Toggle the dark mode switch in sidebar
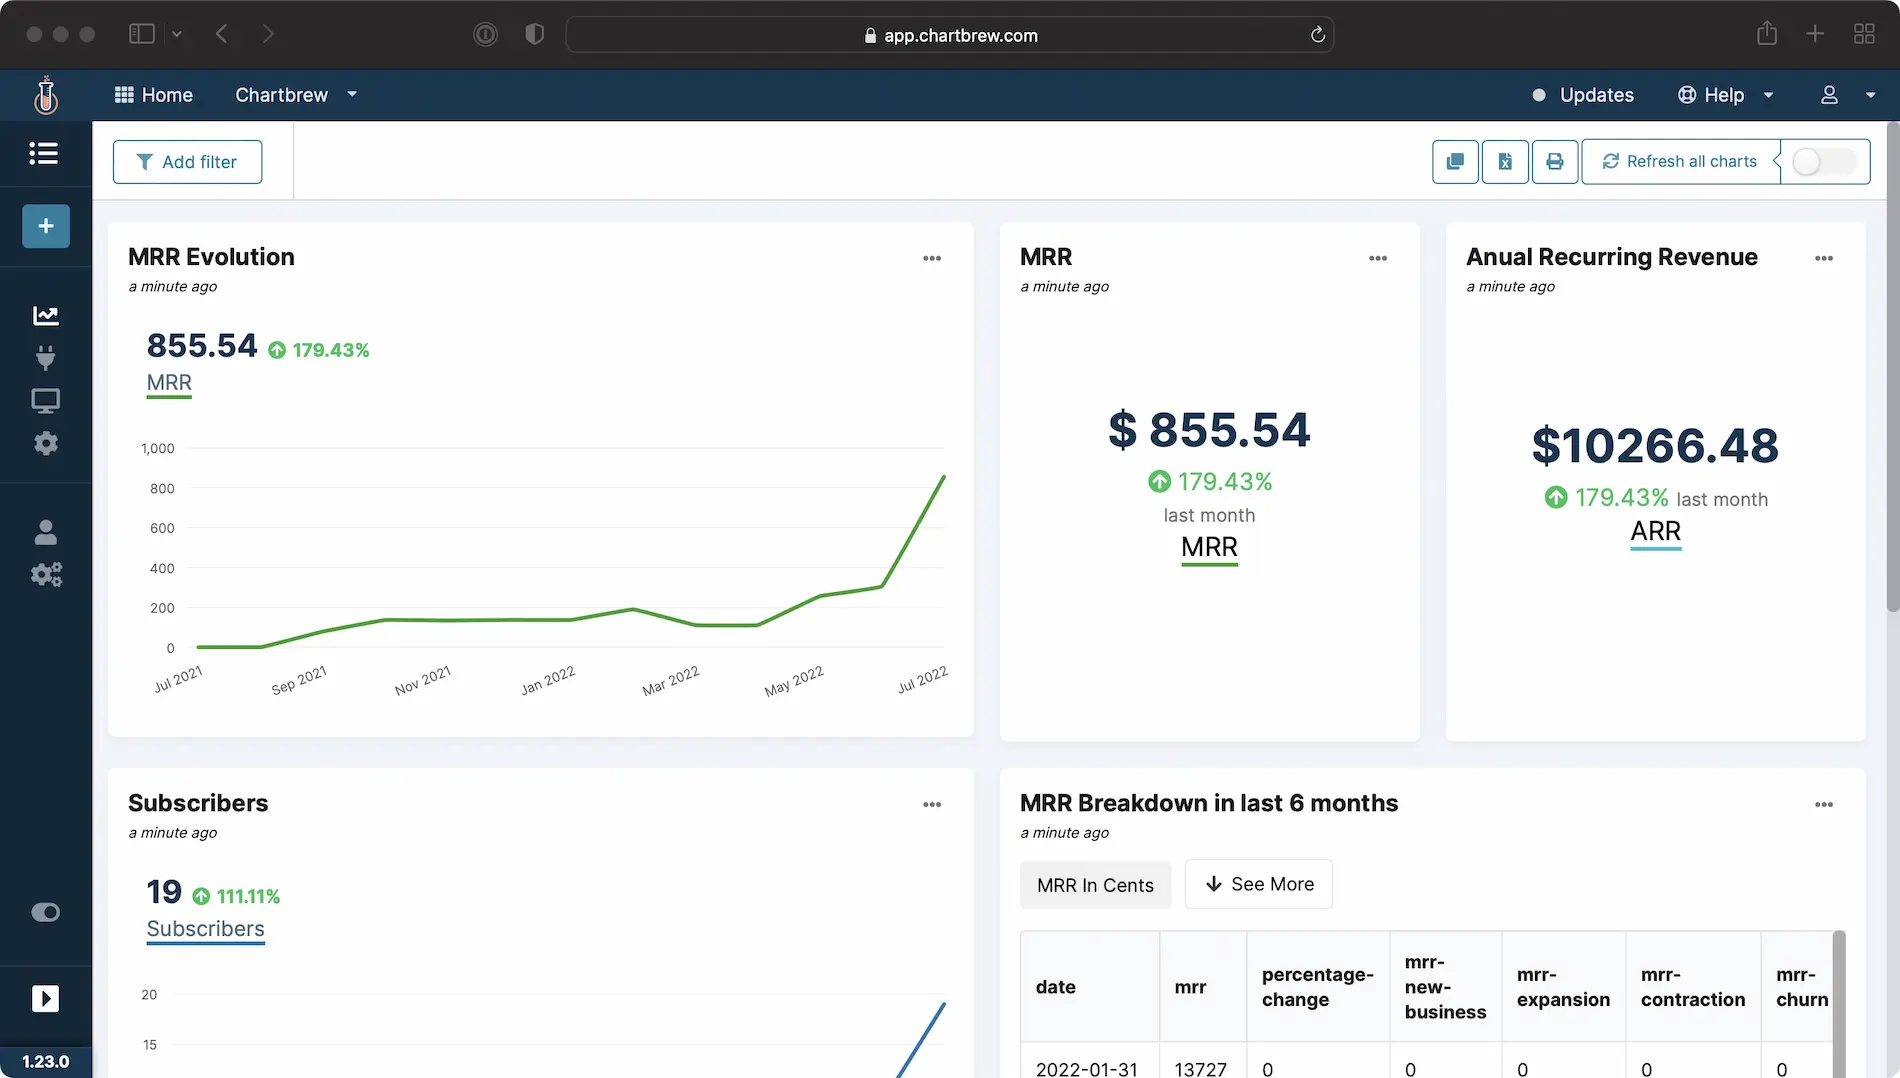1900x1078 pixels. click(46, 912)
